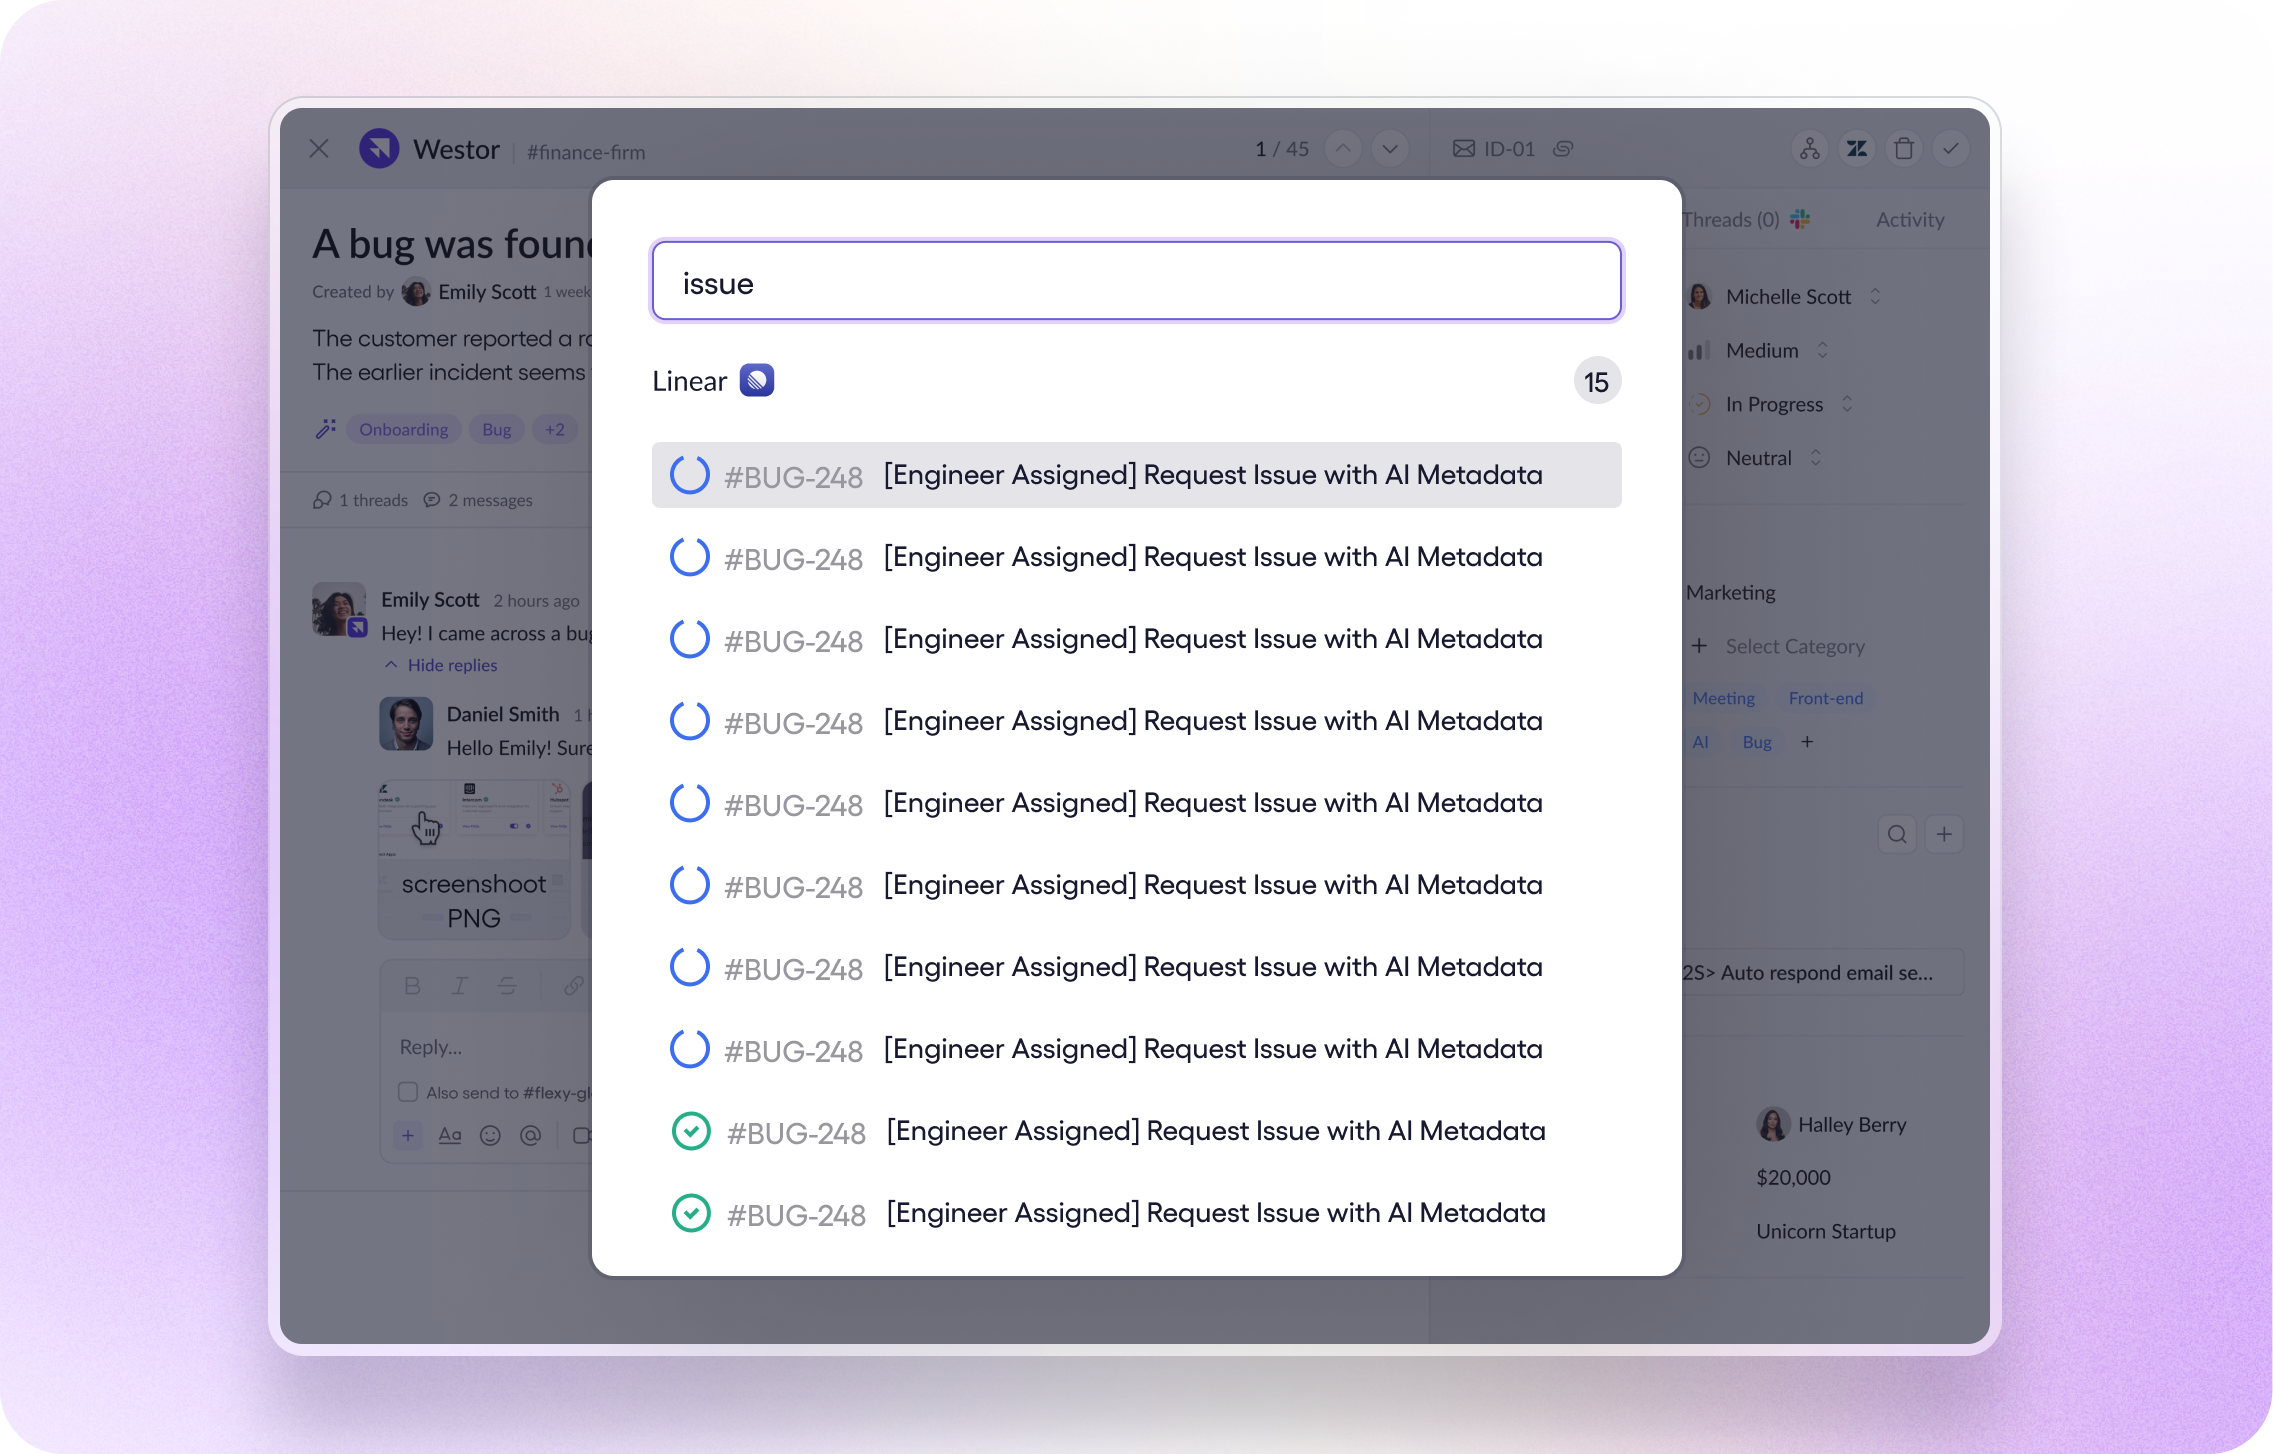Click the Slack icon beside Threads (0)
The height and width of the screenshot is (1454, 2273).
pyautogui.click(x=1800, y=219)
